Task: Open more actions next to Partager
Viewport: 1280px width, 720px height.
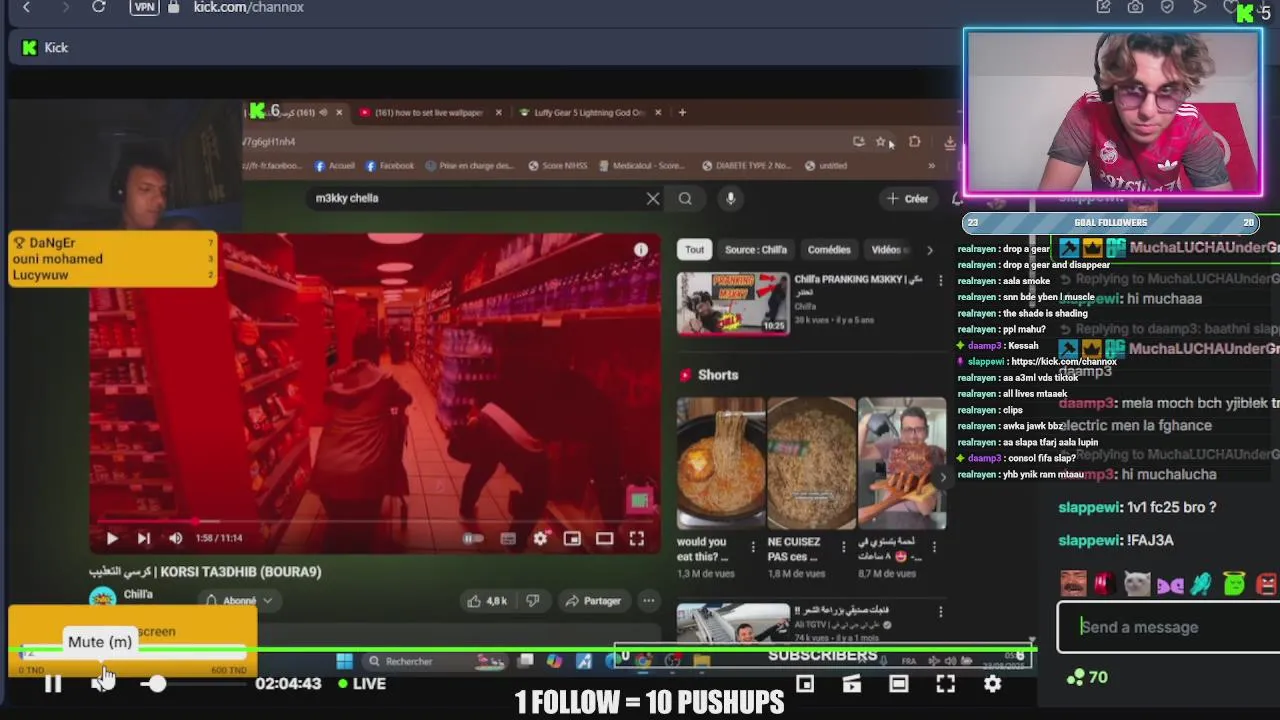Action: (x=649, y=601)
